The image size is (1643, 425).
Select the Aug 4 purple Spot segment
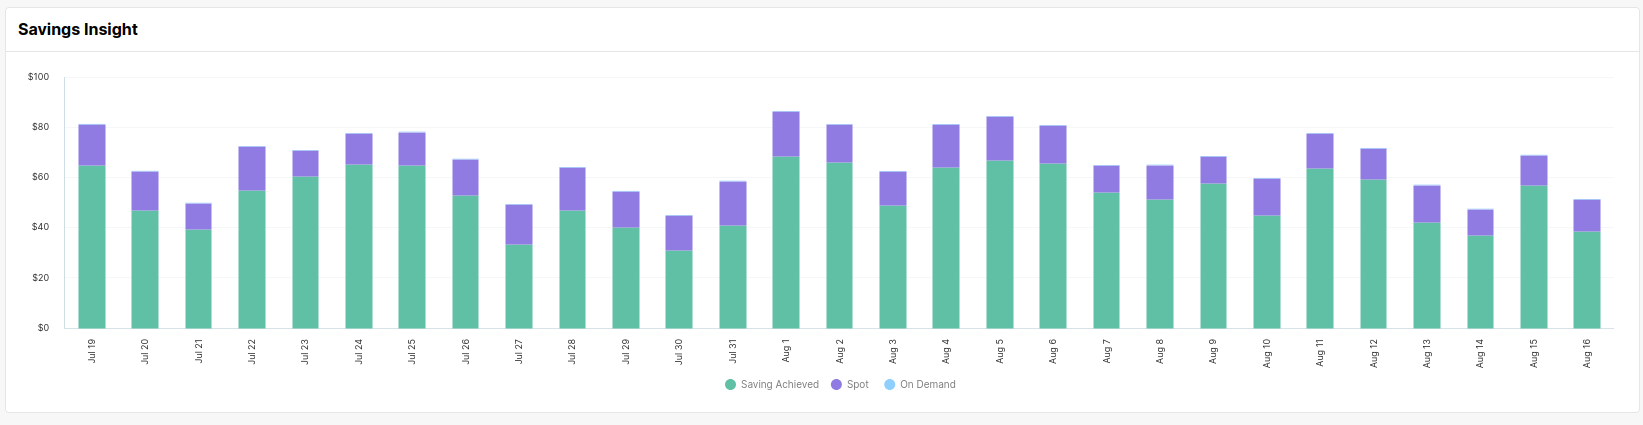(946, 146)
